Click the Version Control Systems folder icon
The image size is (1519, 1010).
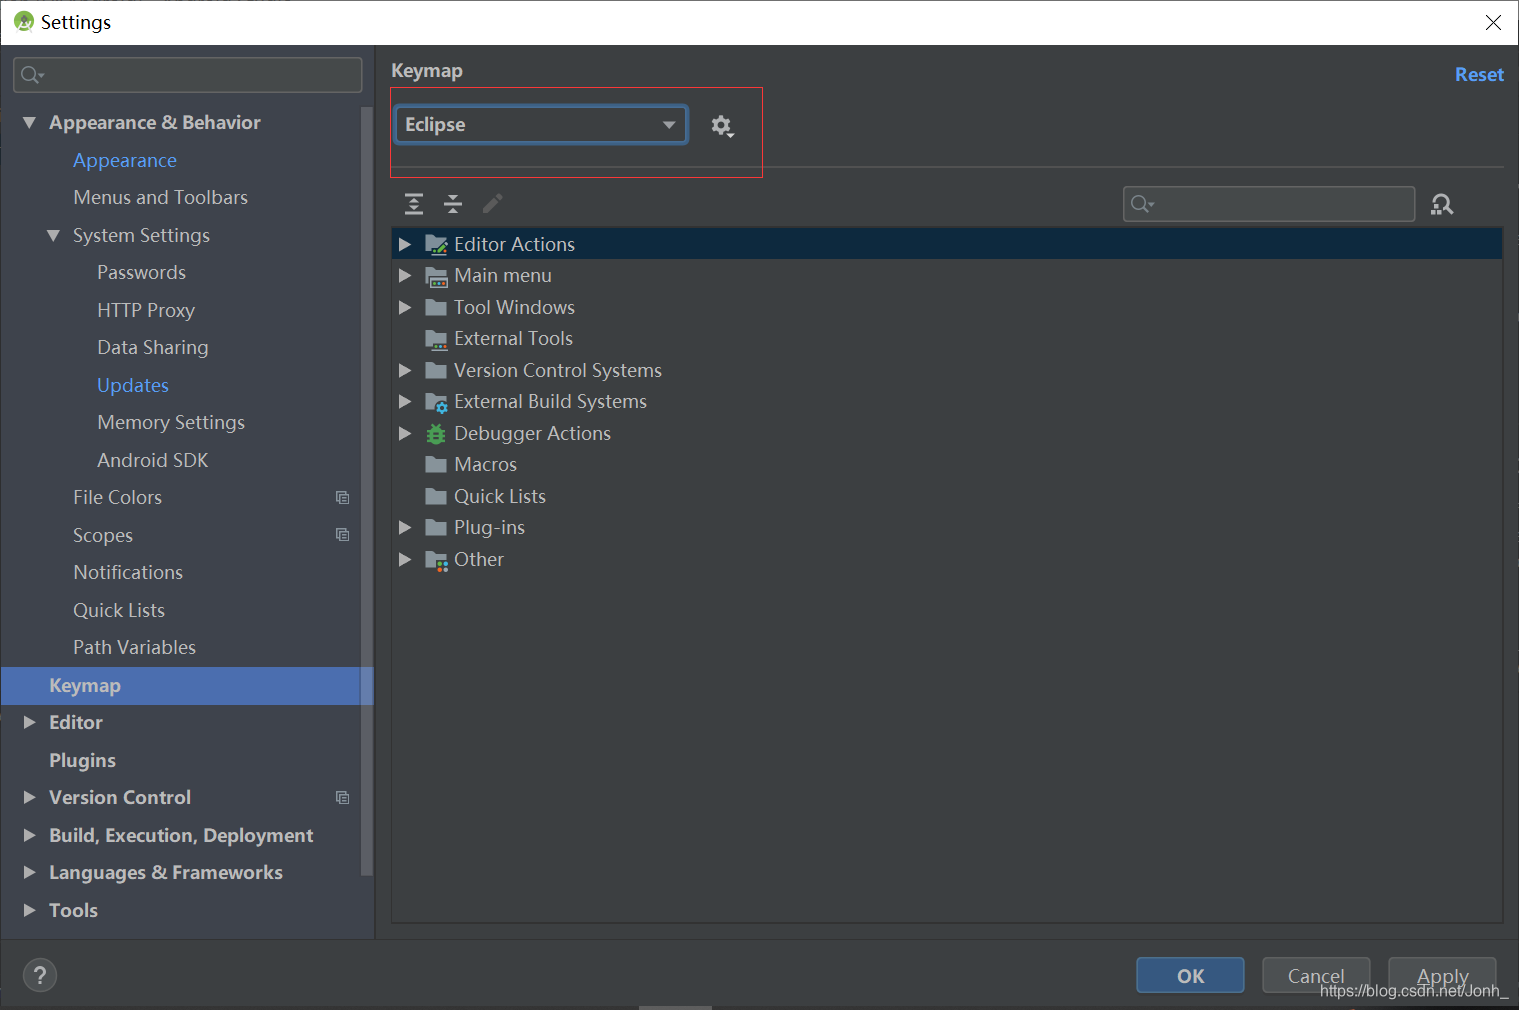[x=436, y=370]
